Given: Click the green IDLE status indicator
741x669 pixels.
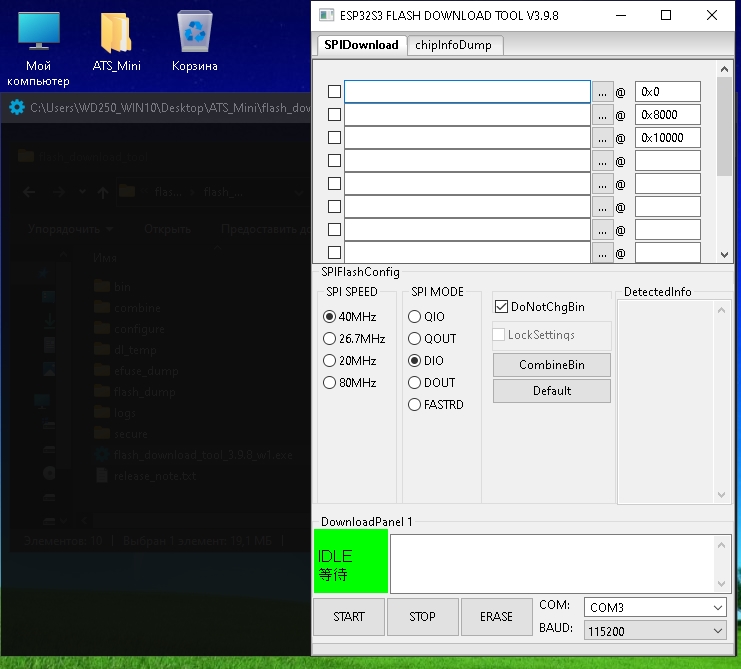Looking at the screenshot, I should 351,561.
